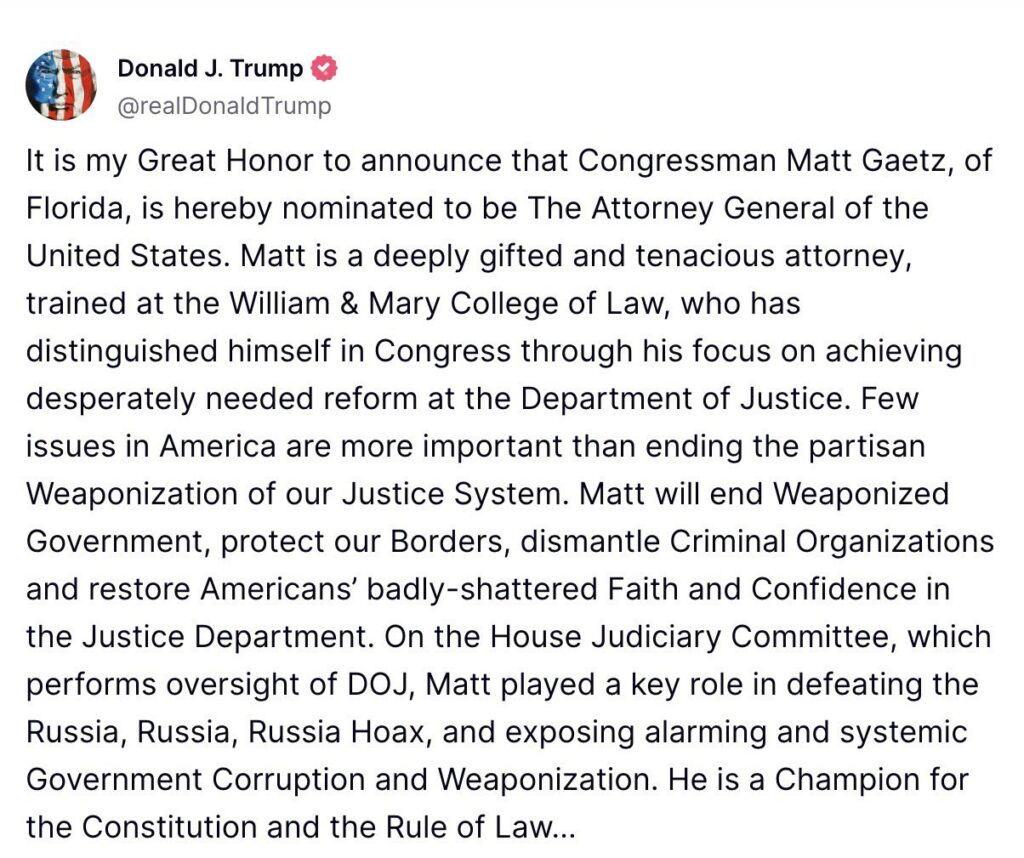The width and height of the screenshot is (1024, 858).
Task: Open the flag-themed profile avatar
Action: (x=61, y=85)
